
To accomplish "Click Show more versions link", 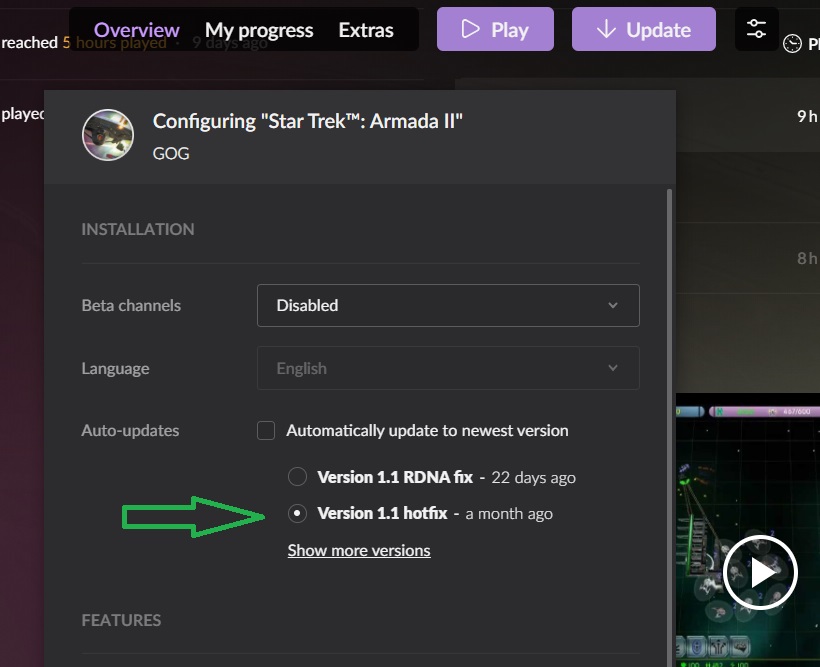I will click(x=359, y=550).
